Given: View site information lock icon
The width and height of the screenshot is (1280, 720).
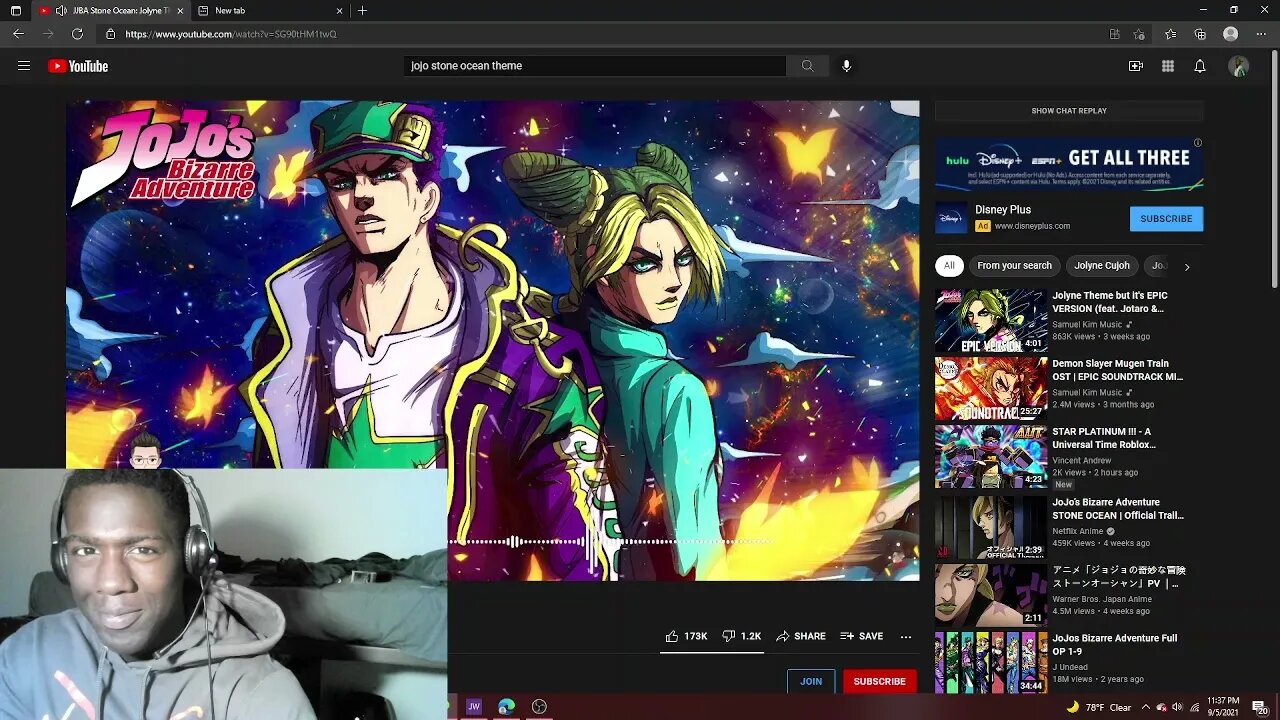Looking at the screenshot, I should (x=111, y=34).
